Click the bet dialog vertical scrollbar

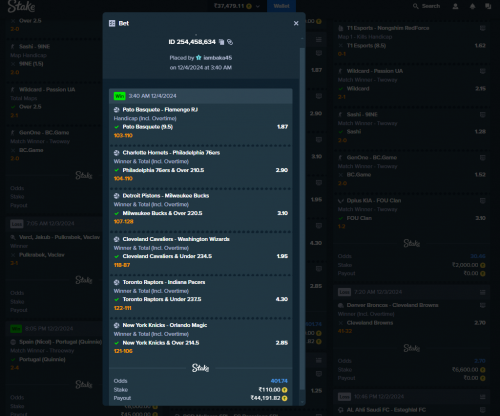pyautogui.click(x=302, y=218)
